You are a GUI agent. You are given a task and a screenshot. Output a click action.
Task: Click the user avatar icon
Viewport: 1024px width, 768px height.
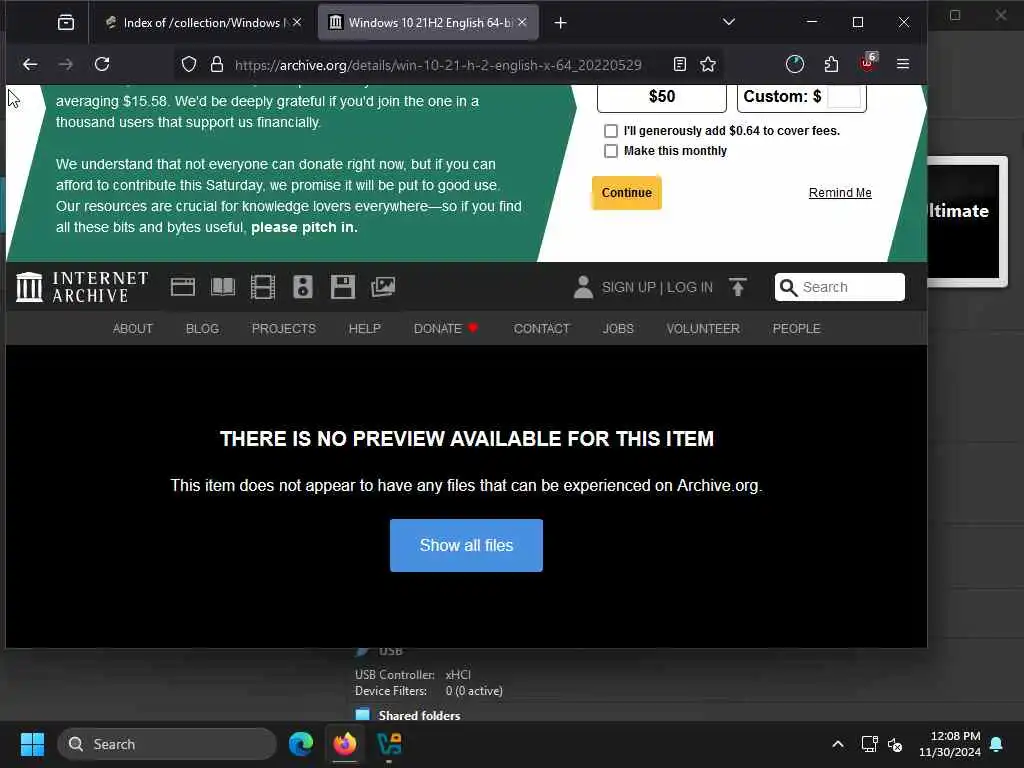click(x=583, y=287)
